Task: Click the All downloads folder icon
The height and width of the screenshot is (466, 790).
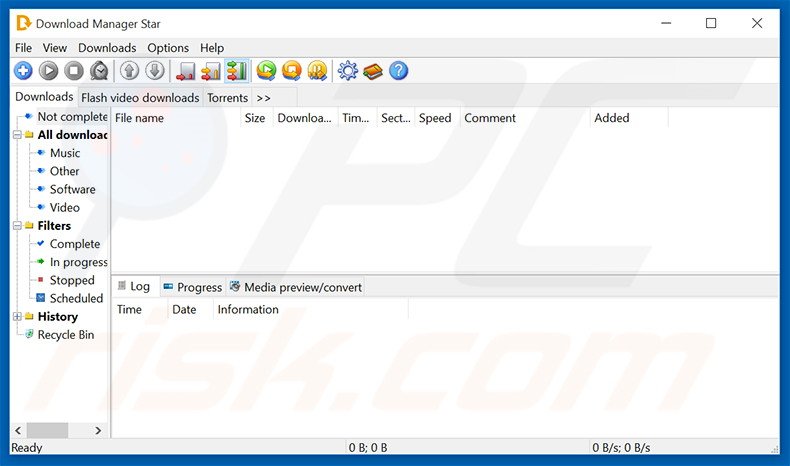Action: tap(29, 135)
